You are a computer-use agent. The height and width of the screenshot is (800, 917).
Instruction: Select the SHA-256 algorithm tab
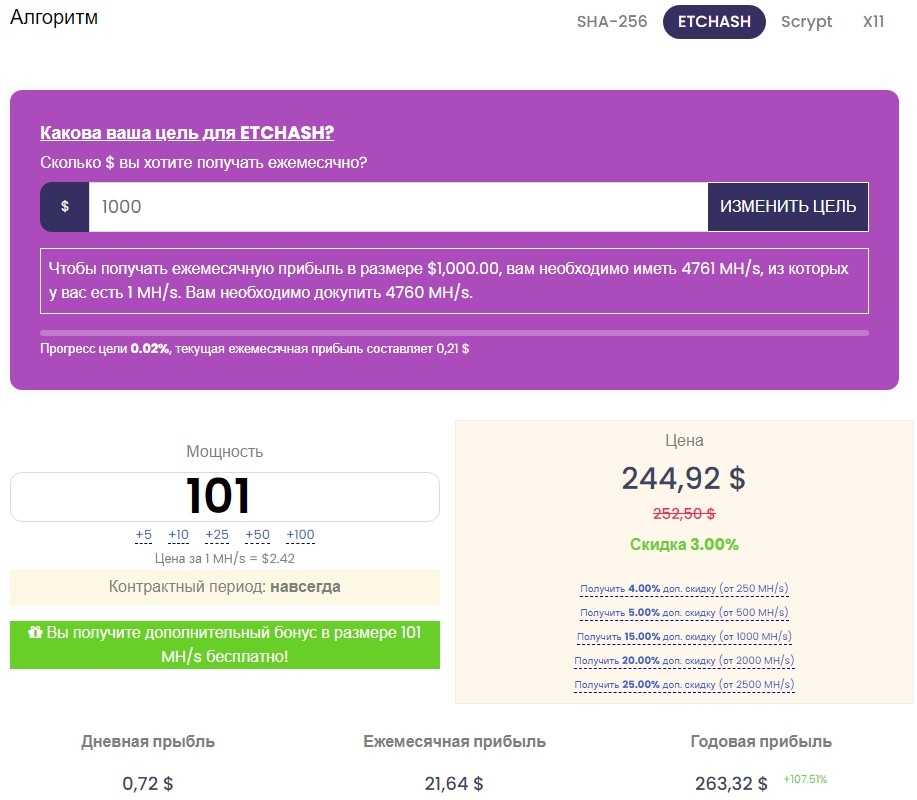tap(612, 22)
